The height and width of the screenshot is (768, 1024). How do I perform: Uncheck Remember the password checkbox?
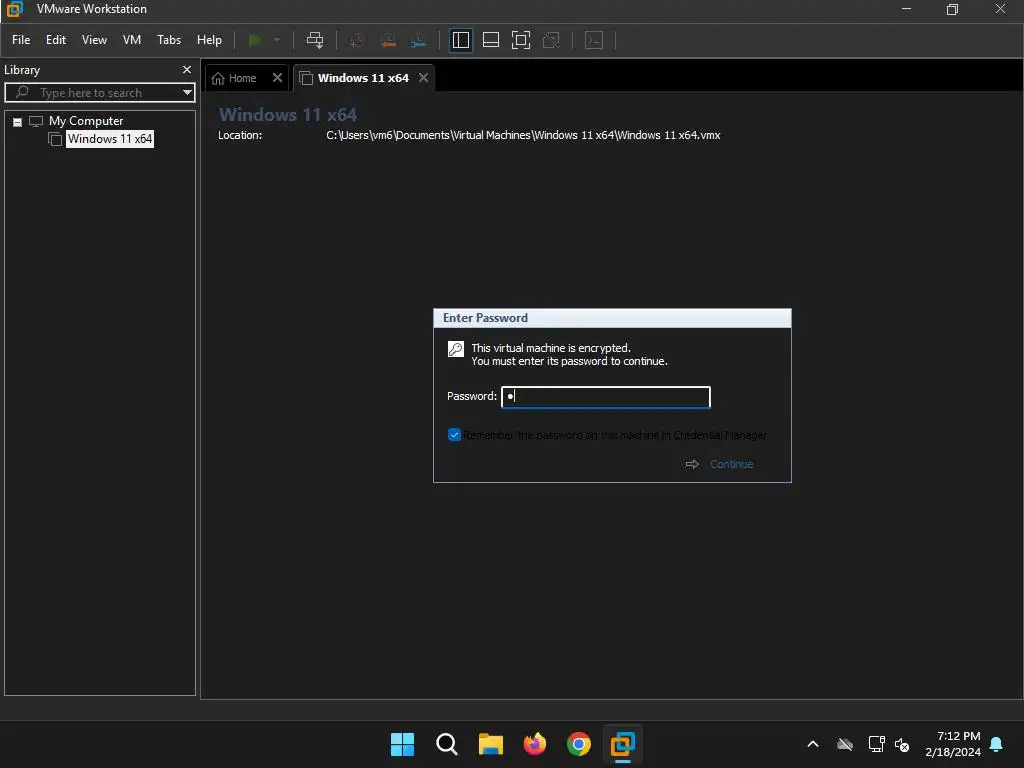[455, 435]
